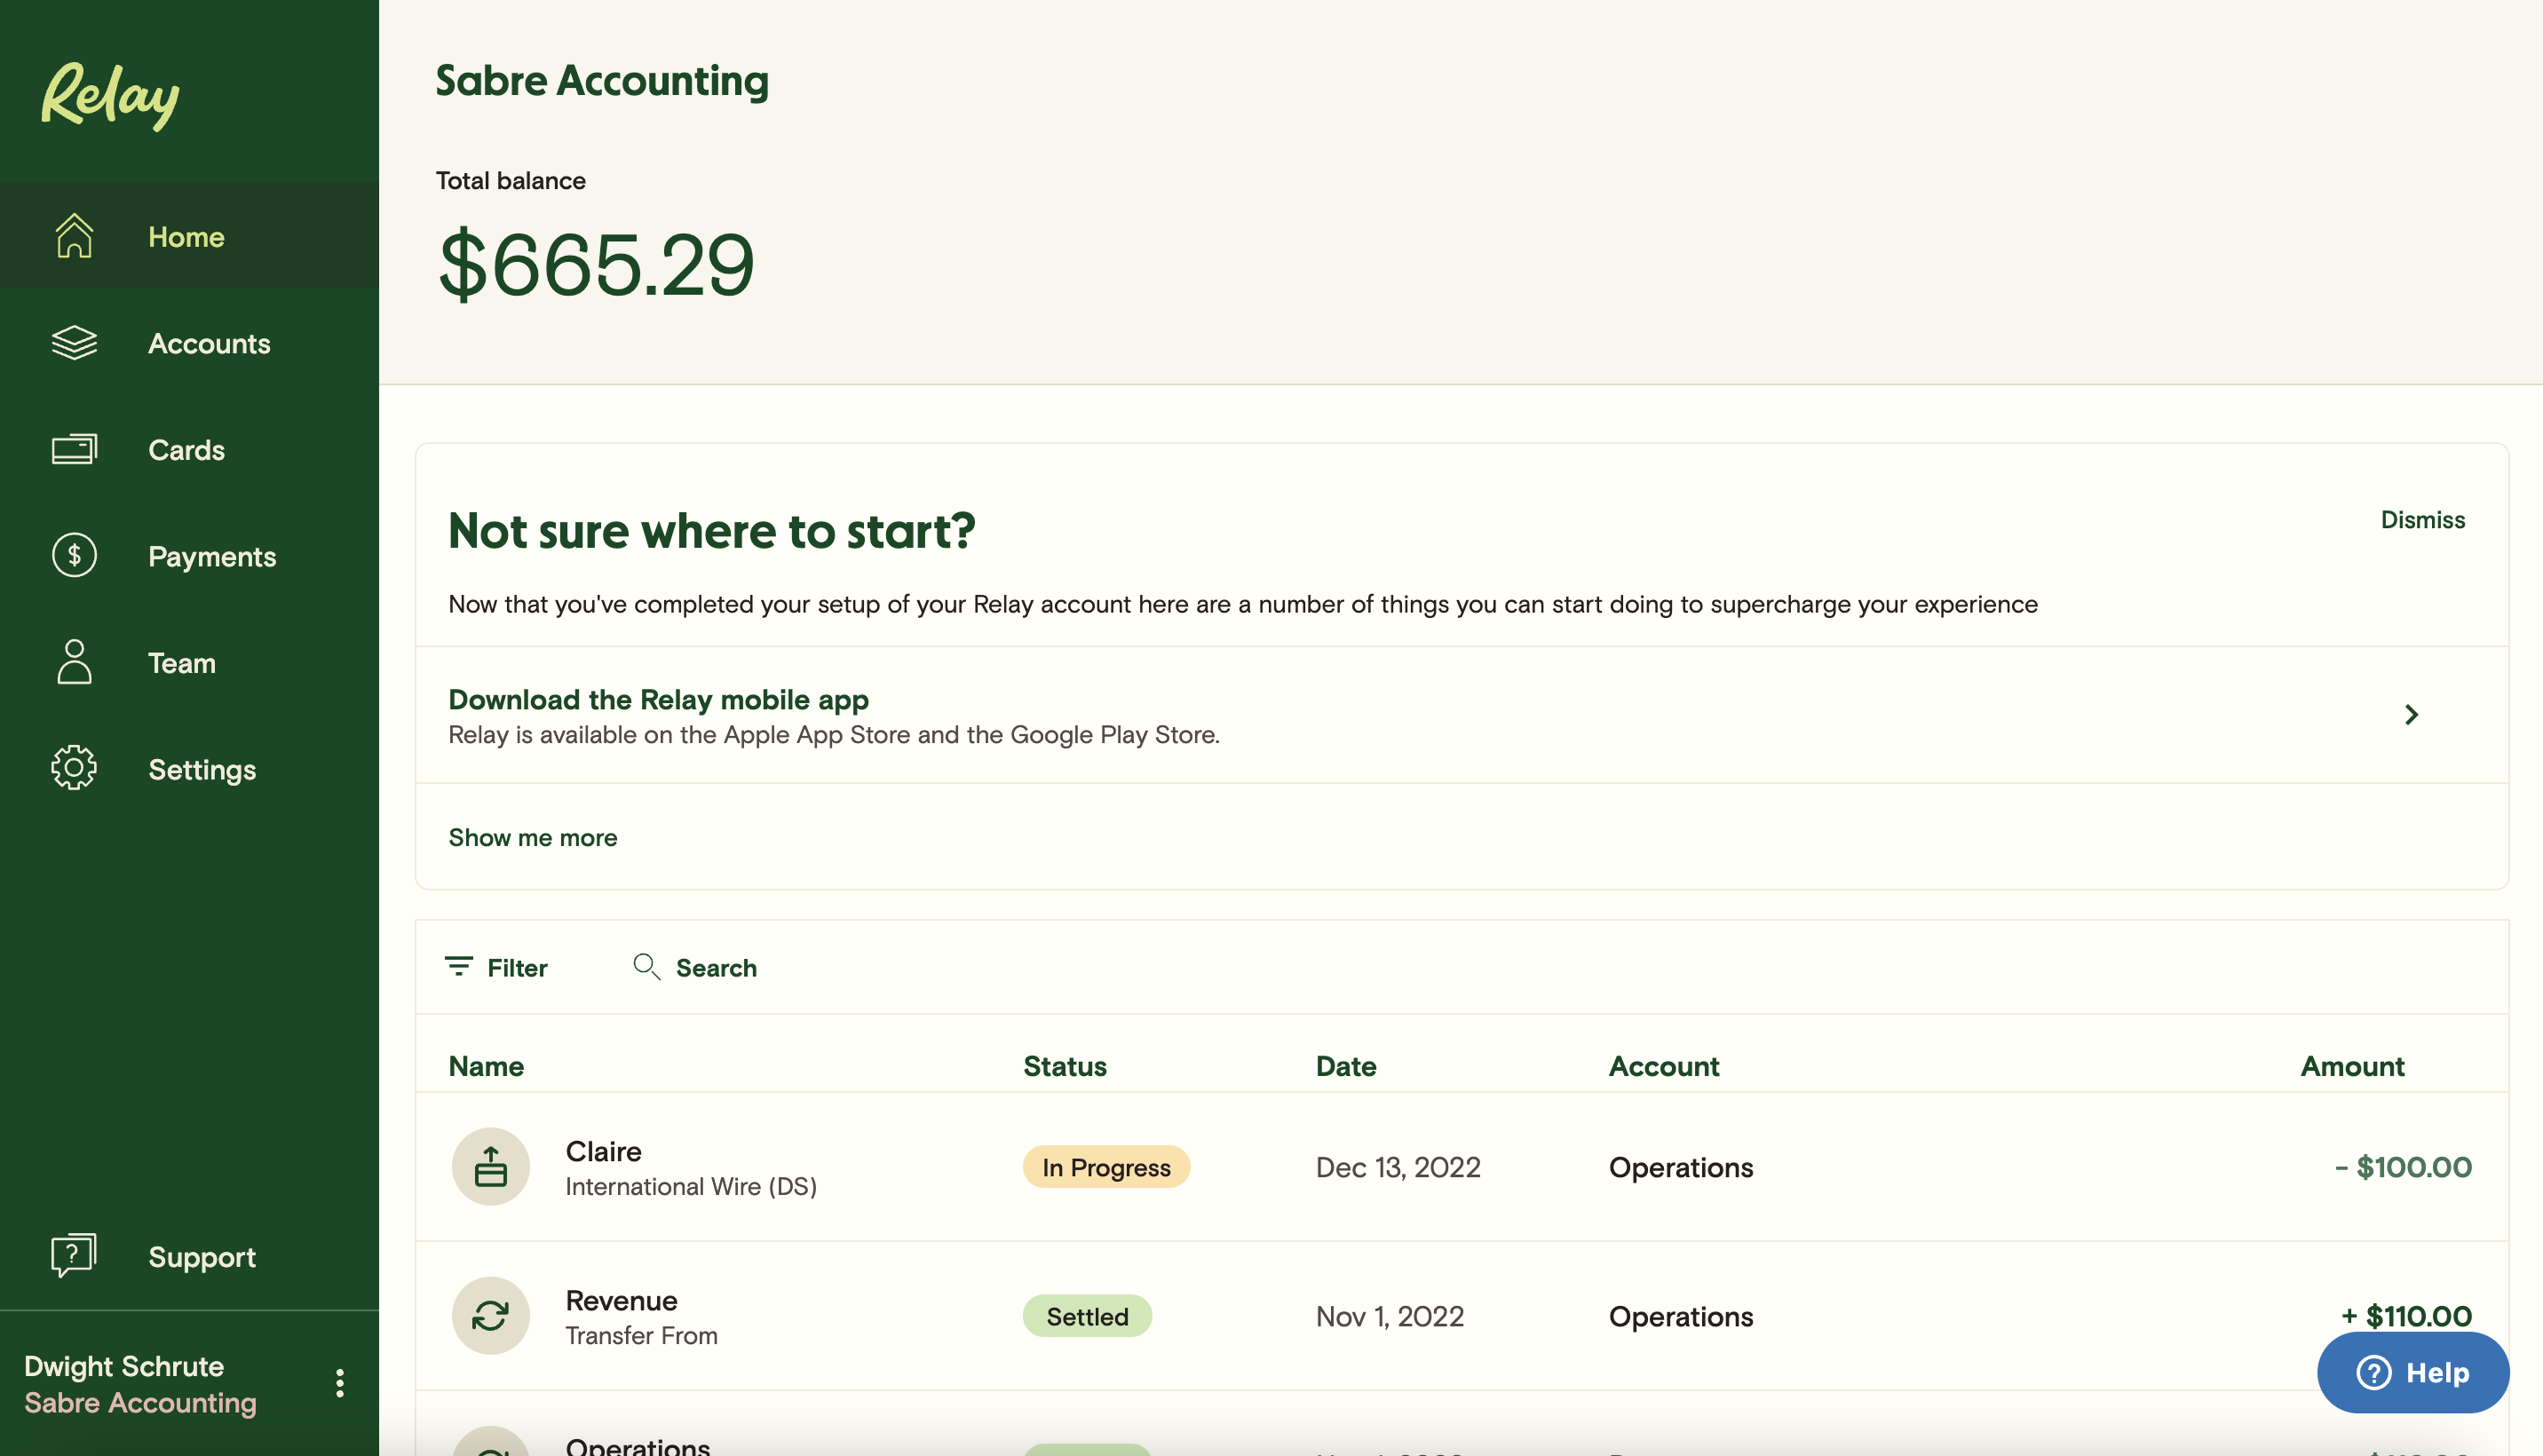Select the Revenue transaction name

point(622,1299)
